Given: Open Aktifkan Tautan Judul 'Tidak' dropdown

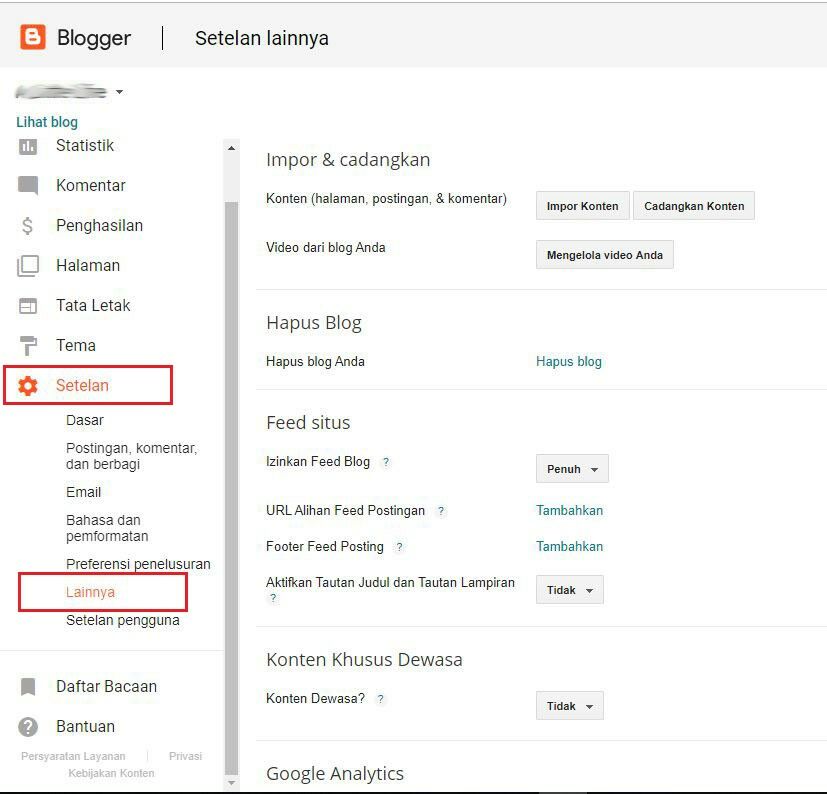Looking at the screenshot, I should coord(569,590).
